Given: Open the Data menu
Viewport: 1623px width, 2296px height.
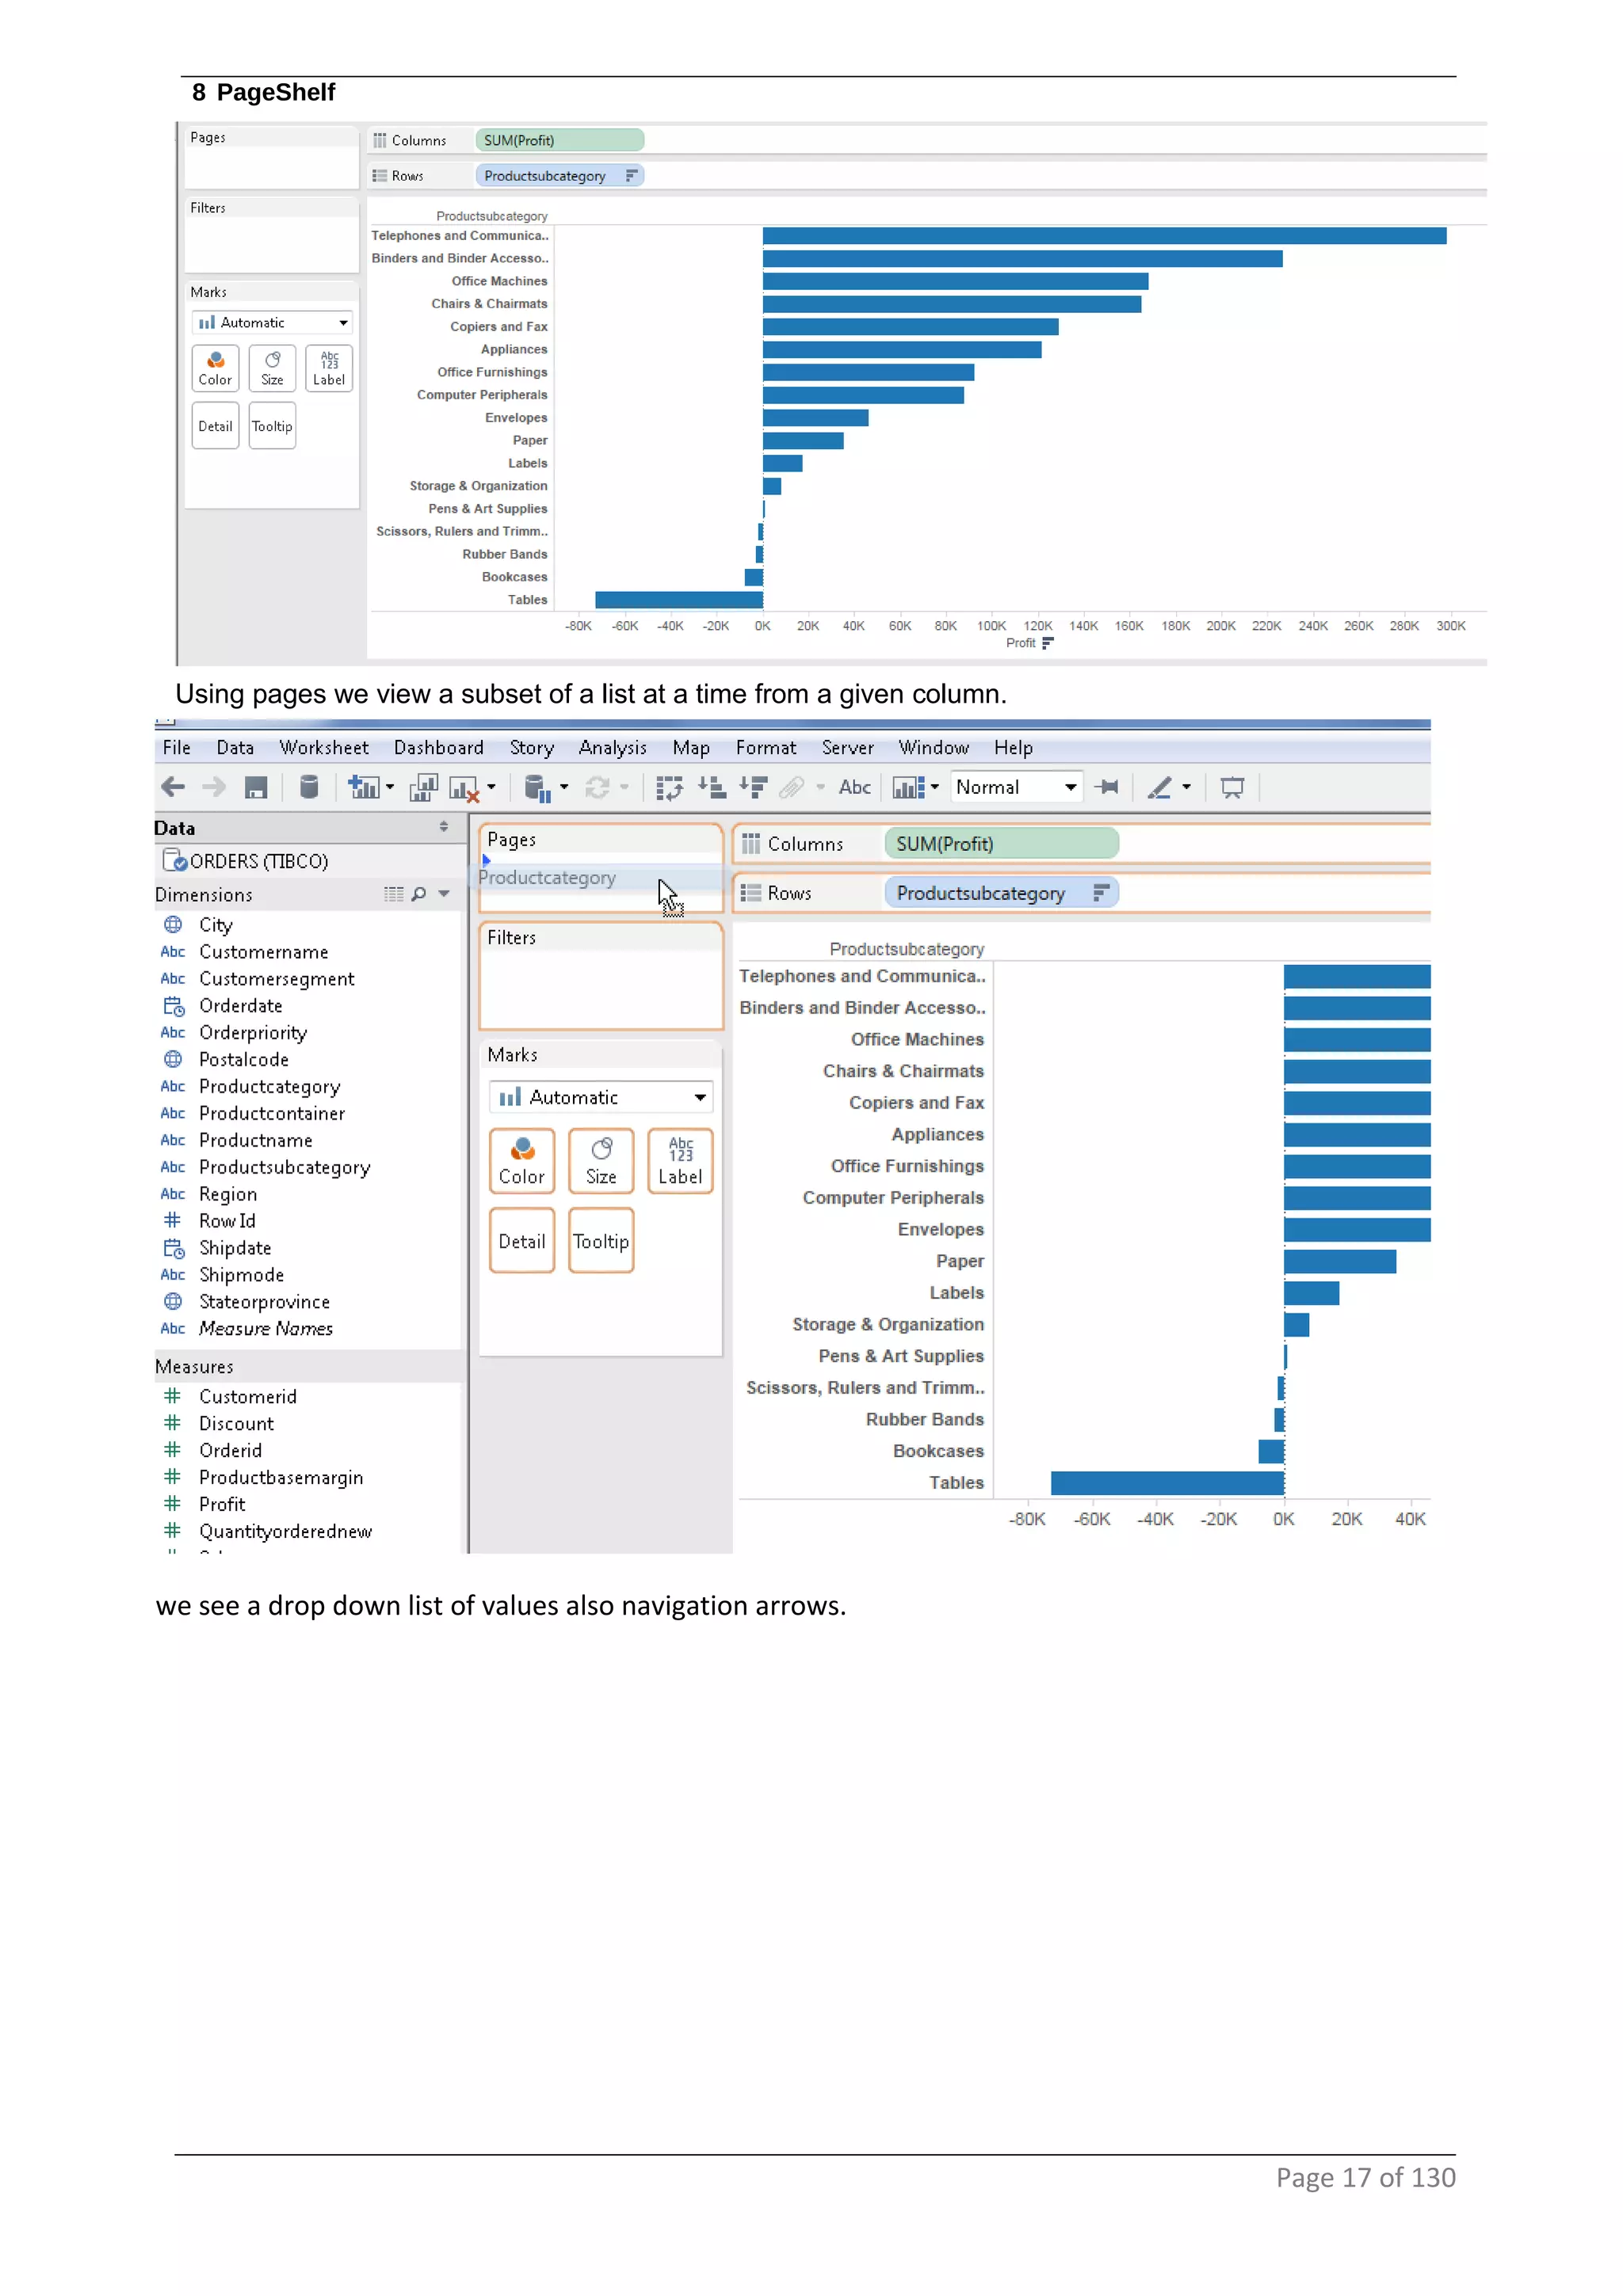Looking at the screenshot, I should coord(235,748).
